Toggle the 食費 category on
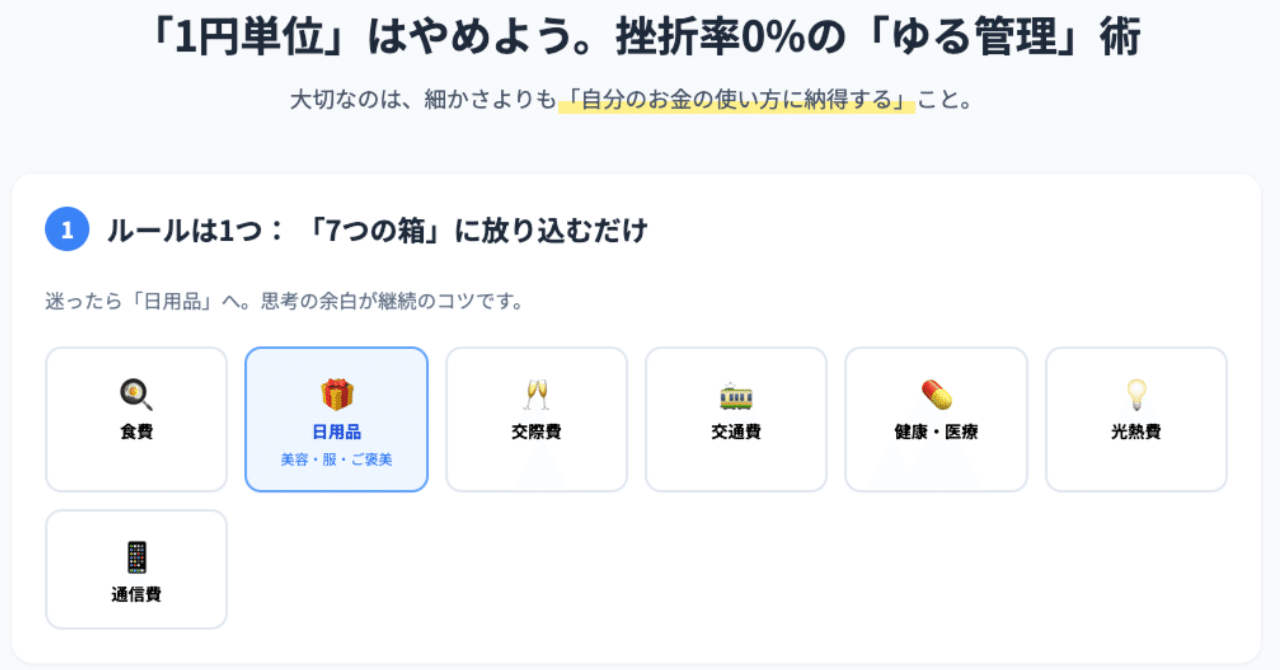The height and width of the screenshot is (670, 1280). [136, 419]
